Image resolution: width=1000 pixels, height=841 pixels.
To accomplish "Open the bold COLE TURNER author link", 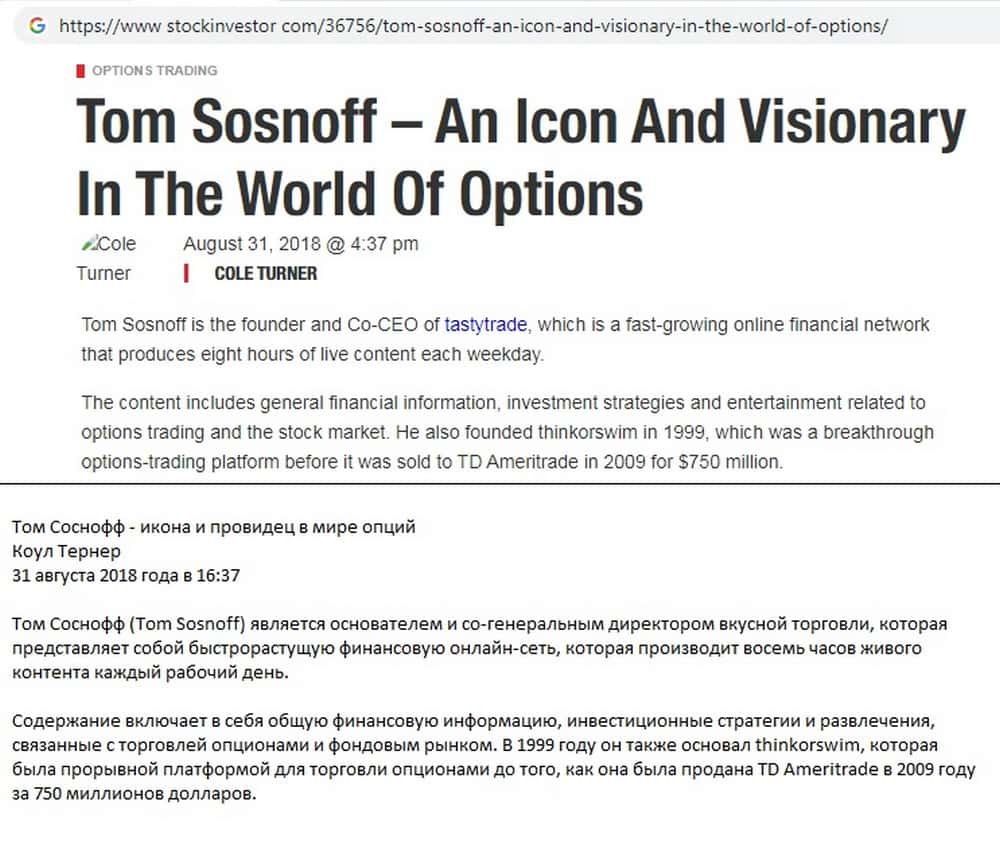I will [265, 273].
